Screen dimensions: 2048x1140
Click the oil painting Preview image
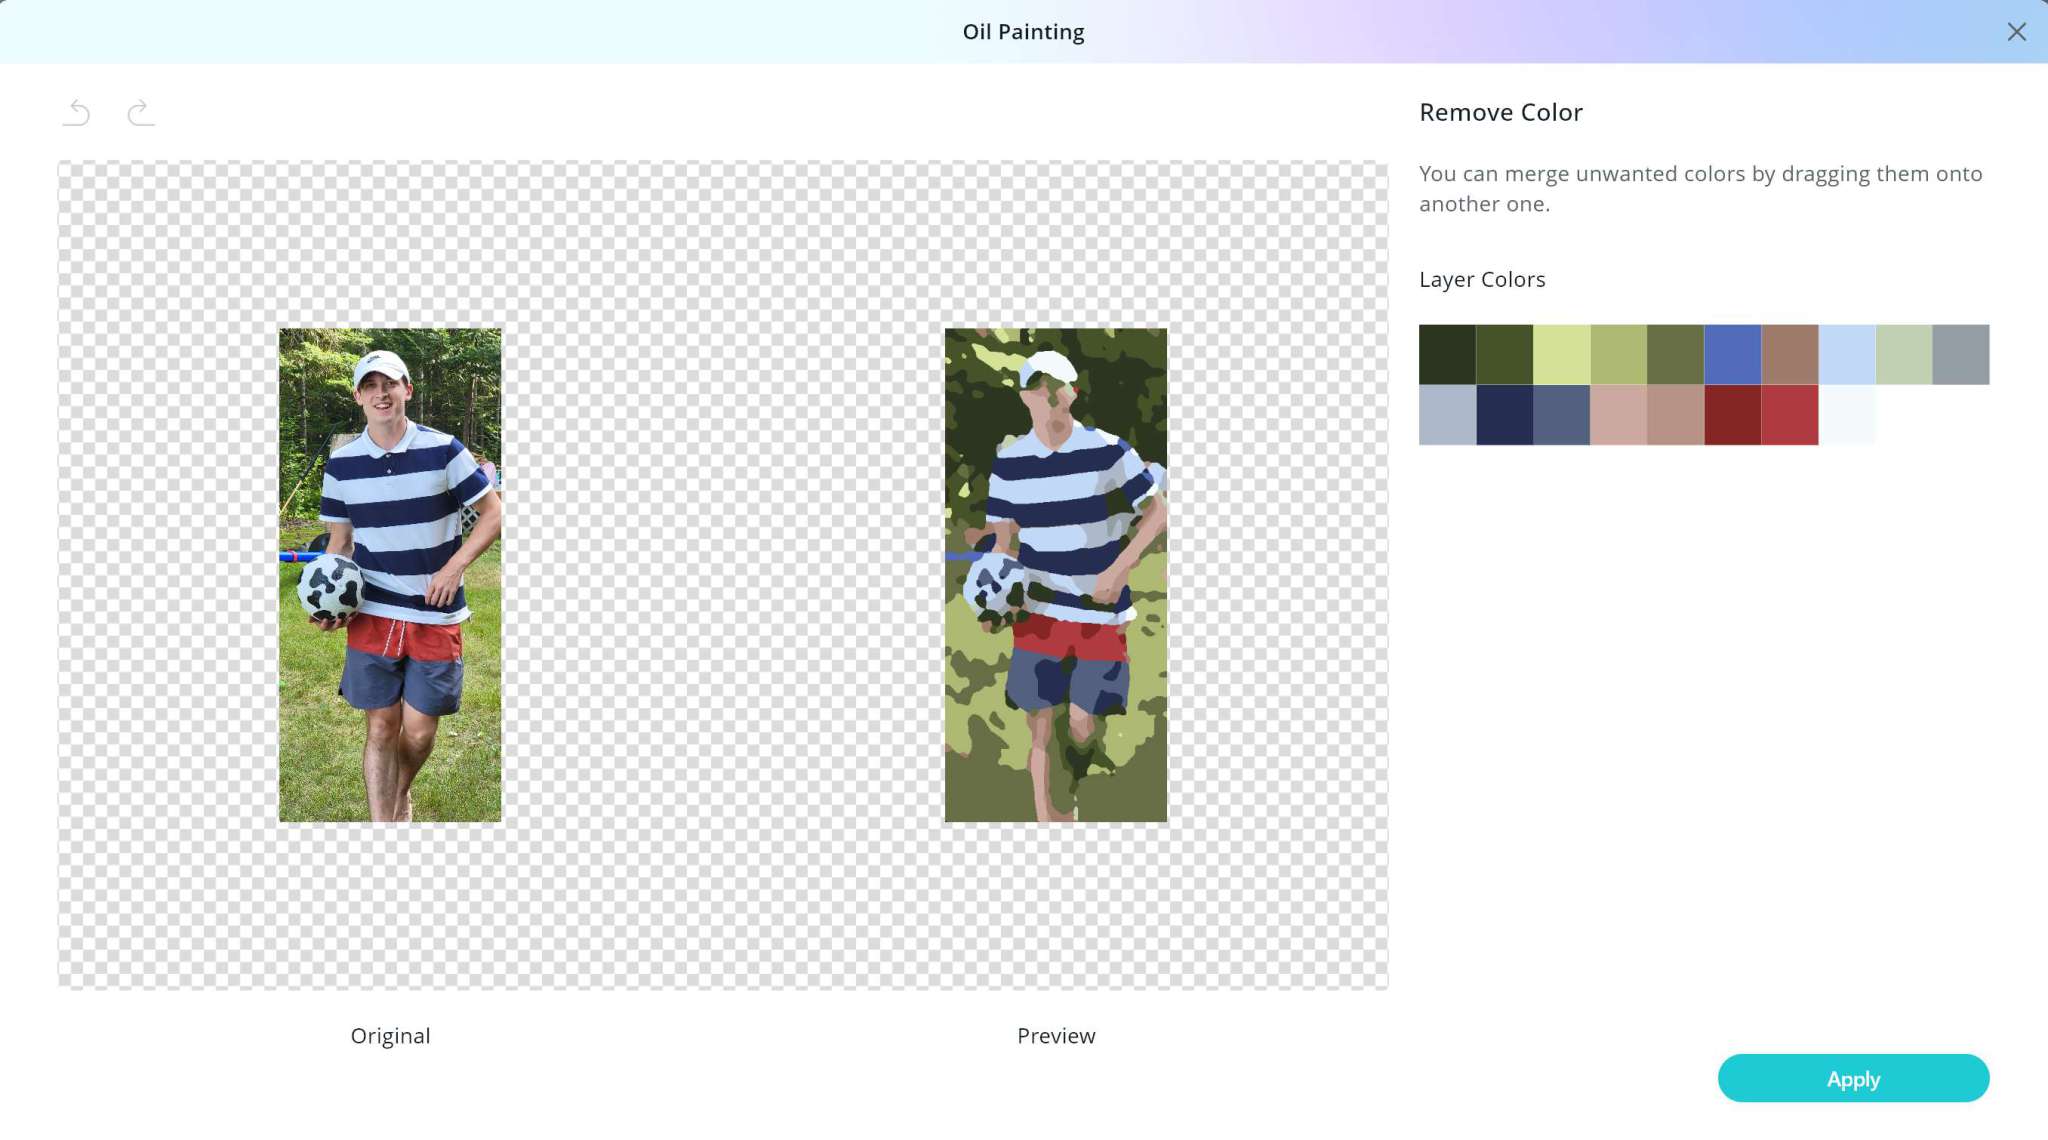(x=1055, y=575)
